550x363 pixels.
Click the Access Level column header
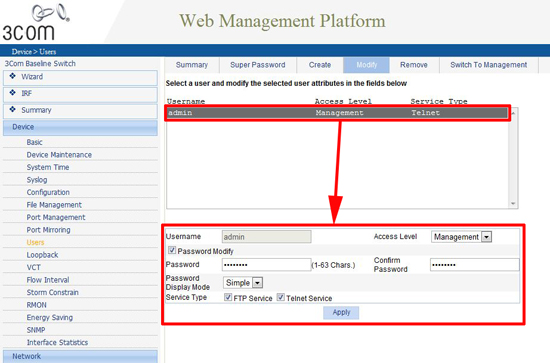tap(343, 101)
